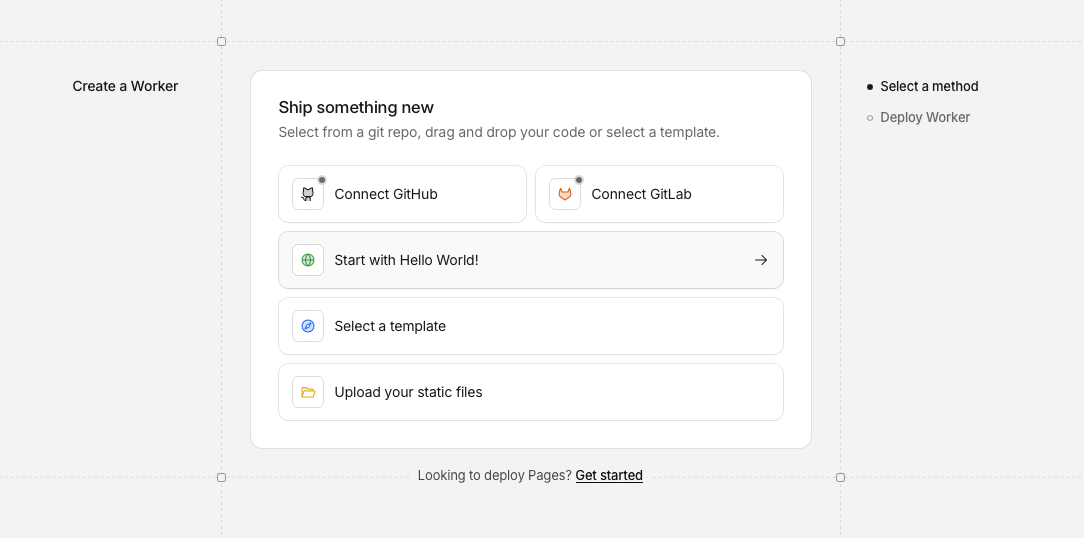Click the status dot on GitLab icon
This screenshot has width=1084, height=538.
pyautogui.click(x=579, y=180)
